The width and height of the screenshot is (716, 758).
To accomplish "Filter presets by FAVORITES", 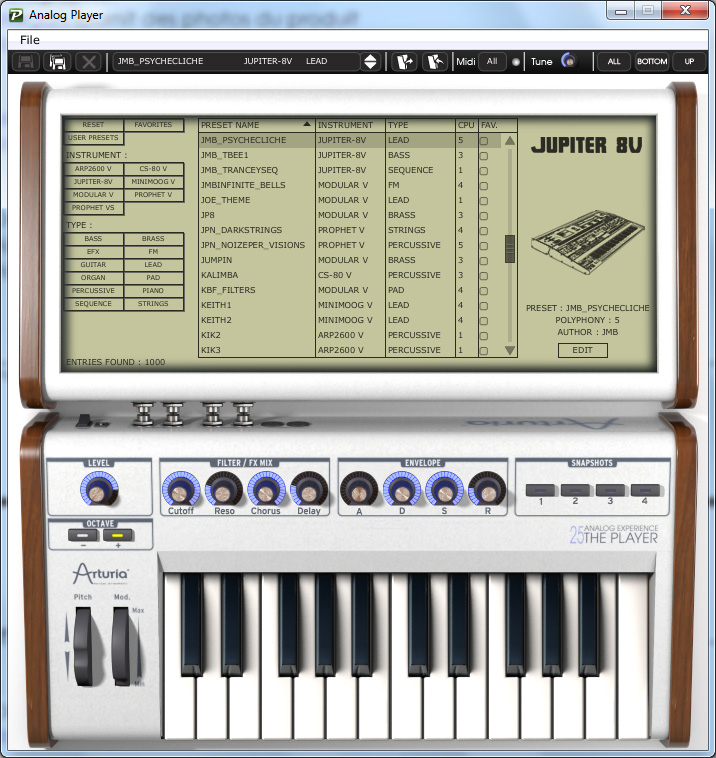I will [153, 125].
